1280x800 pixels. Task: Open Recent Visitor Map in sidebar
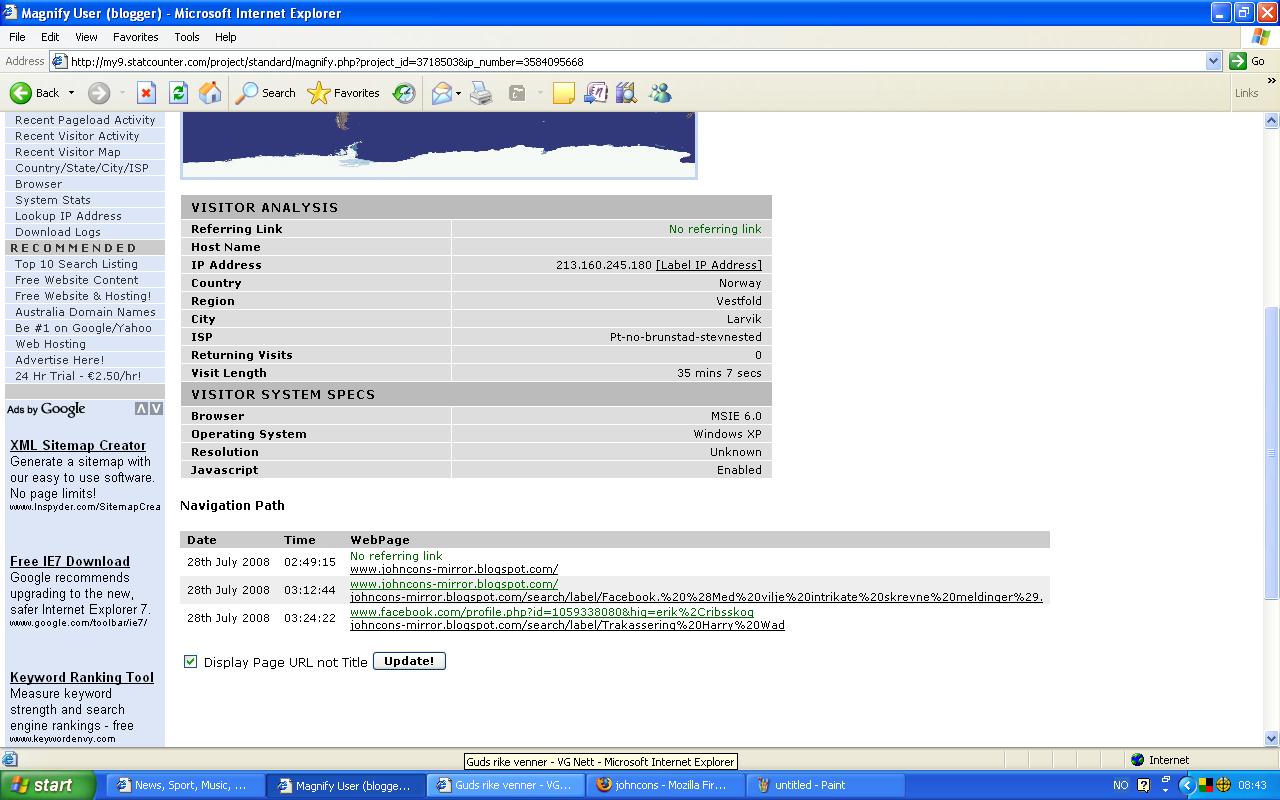point(68,152)
